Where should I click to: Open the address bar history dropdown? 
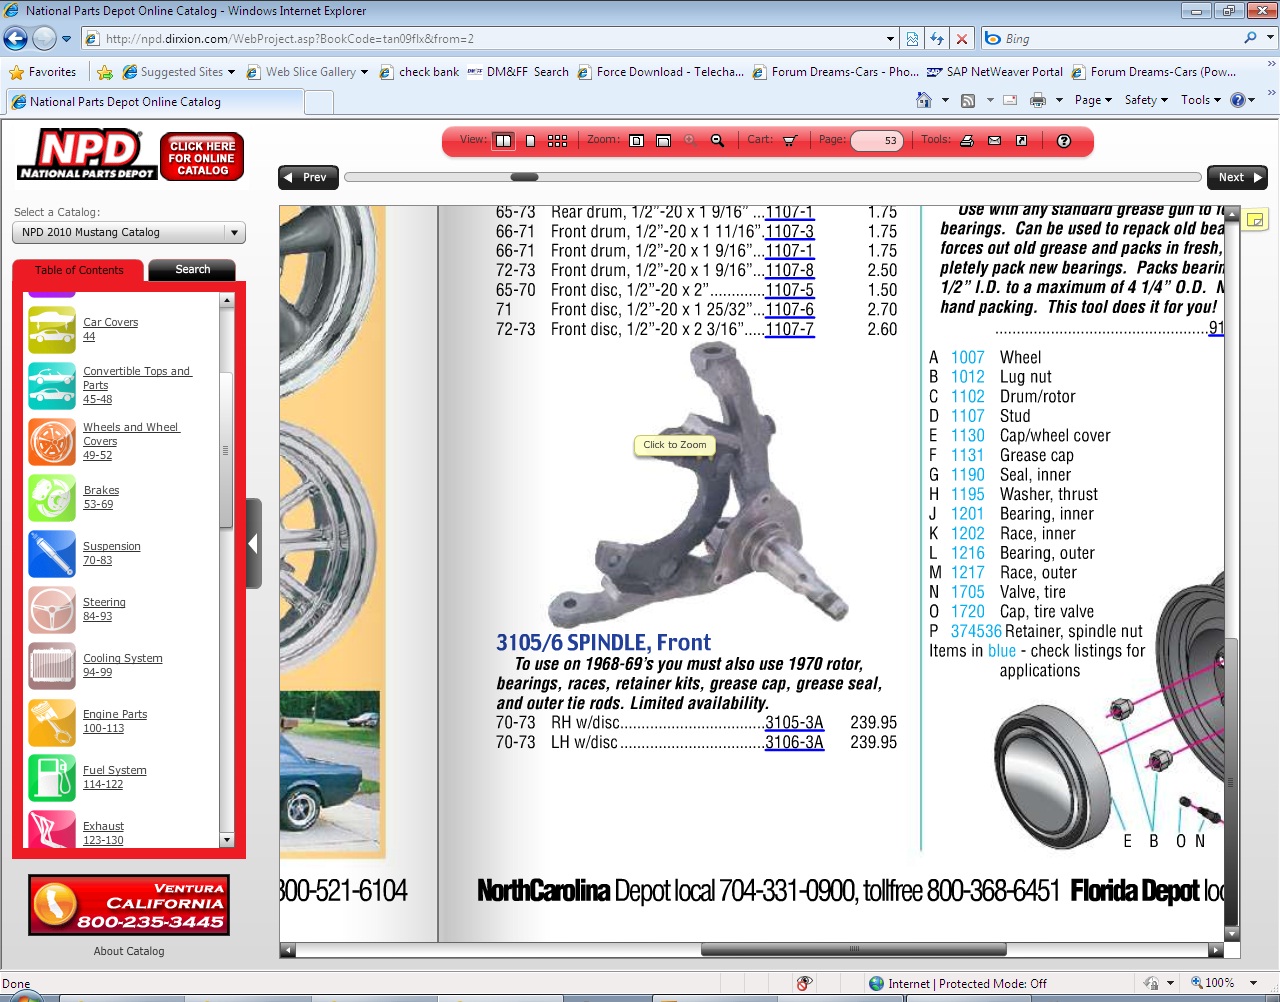pos(890,39)
